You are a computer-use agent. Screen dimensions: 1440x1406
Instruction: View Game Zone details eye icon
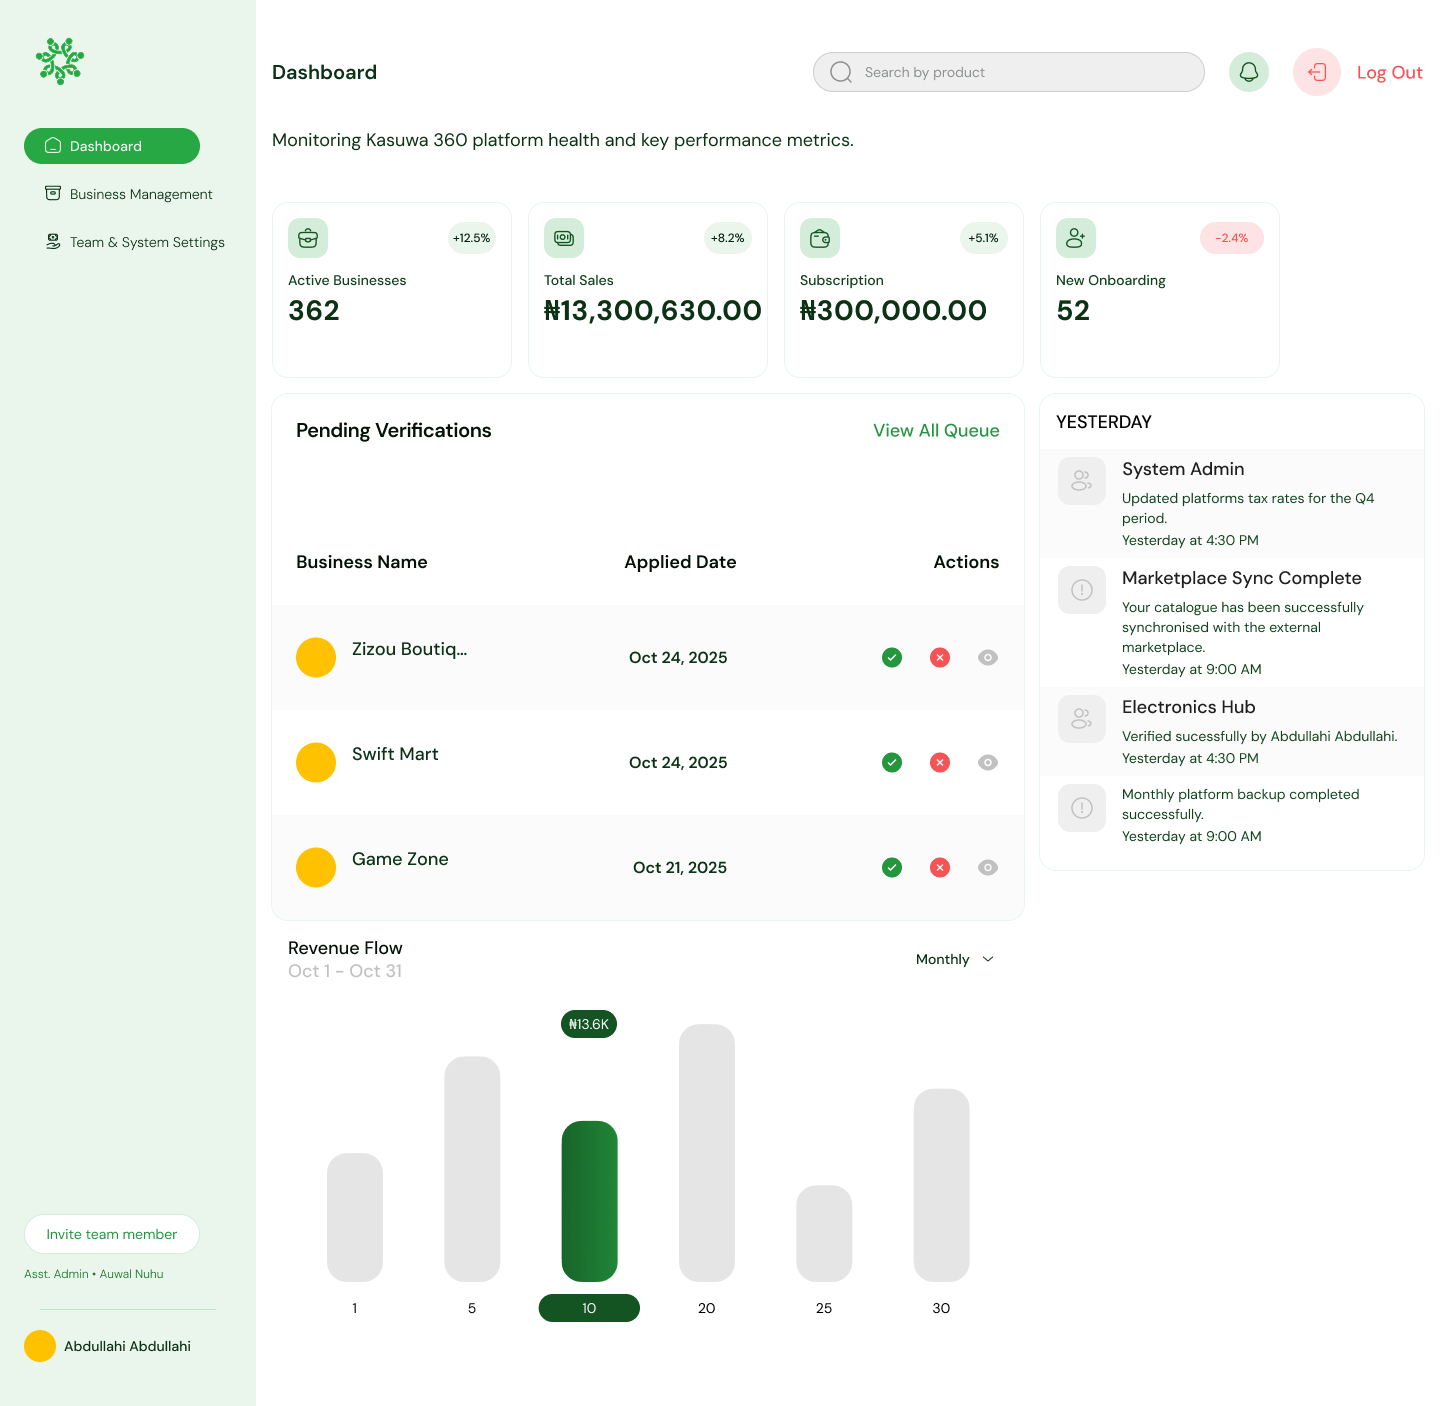pos(988,867)
